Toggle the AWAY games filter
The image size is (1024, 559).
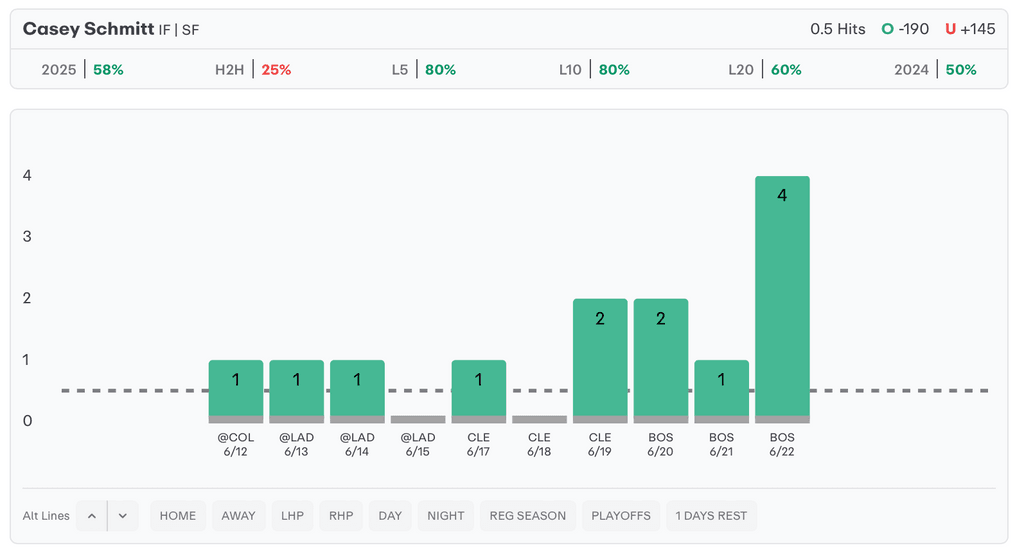point(238,516)
